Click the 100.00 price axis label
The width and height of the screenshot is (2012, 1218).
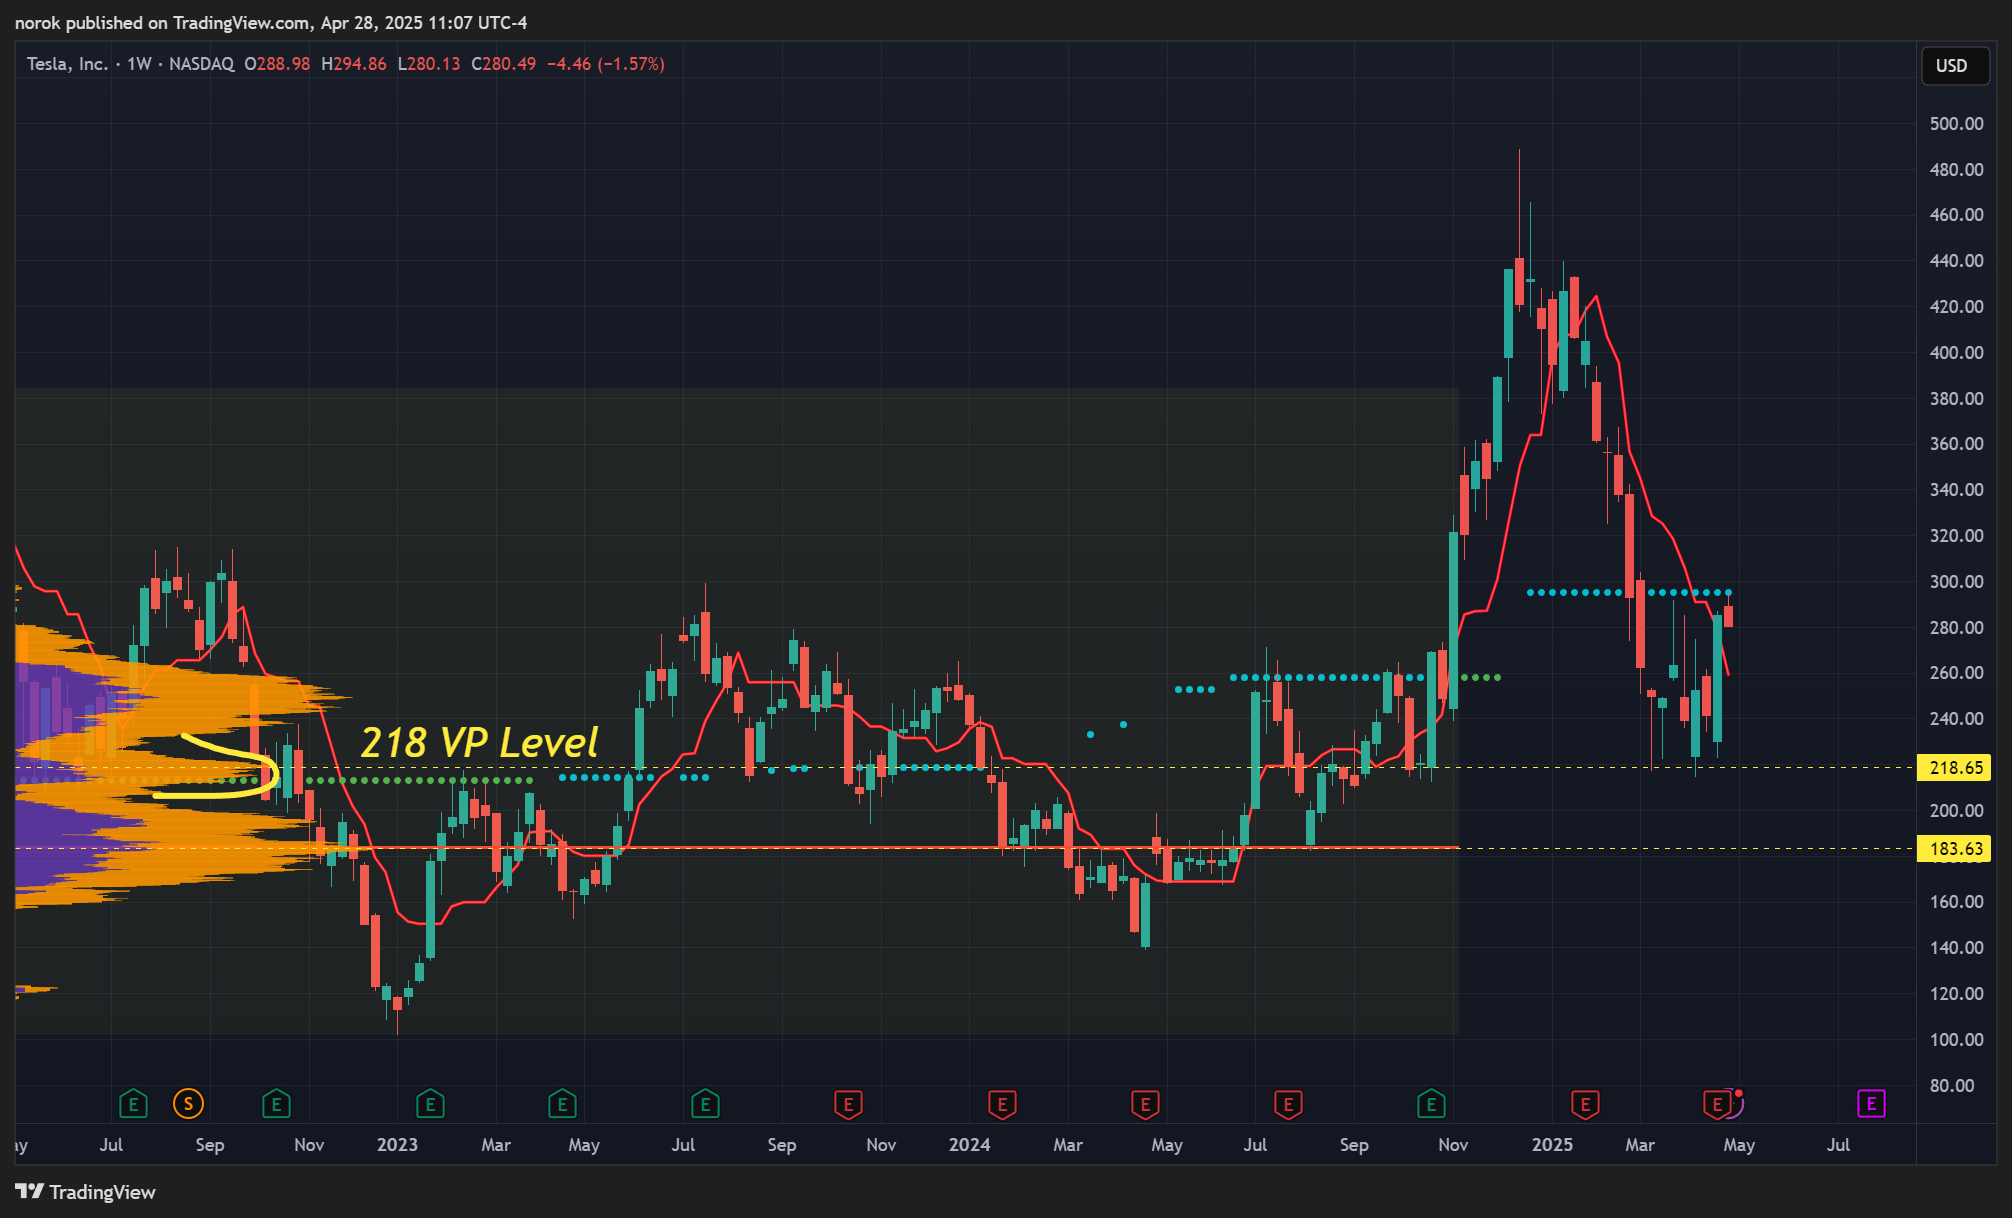point(1956,1040)
